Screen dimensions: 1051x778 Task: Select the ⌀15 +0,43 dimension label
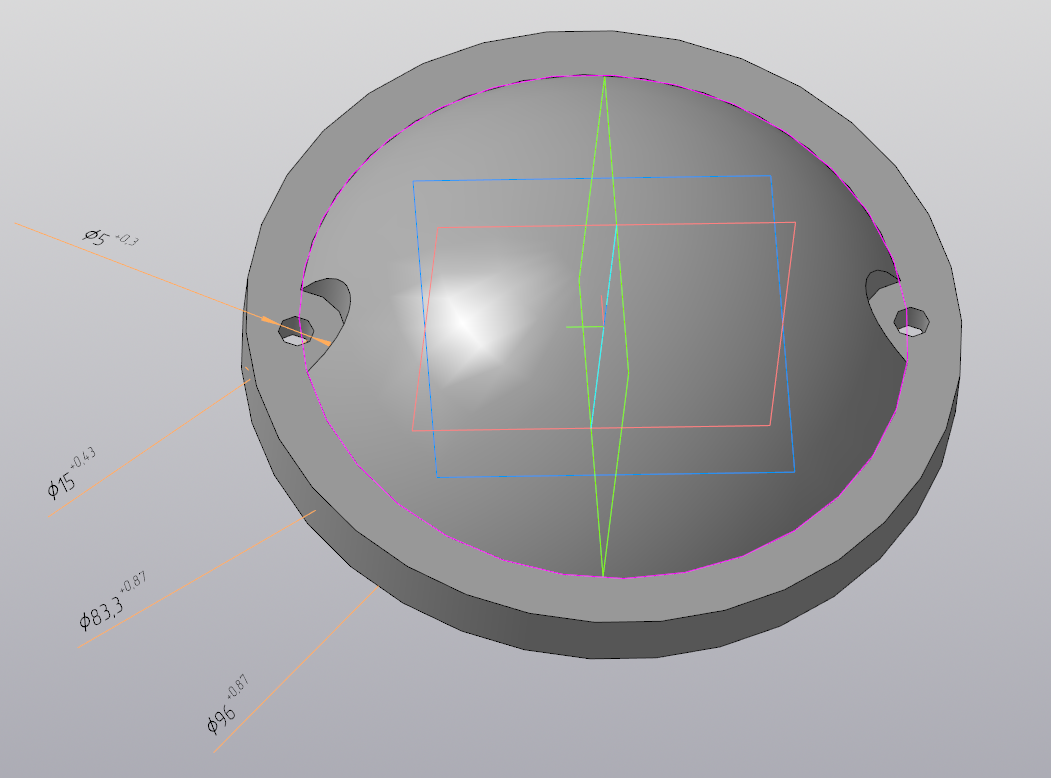[x=71, y=474]
